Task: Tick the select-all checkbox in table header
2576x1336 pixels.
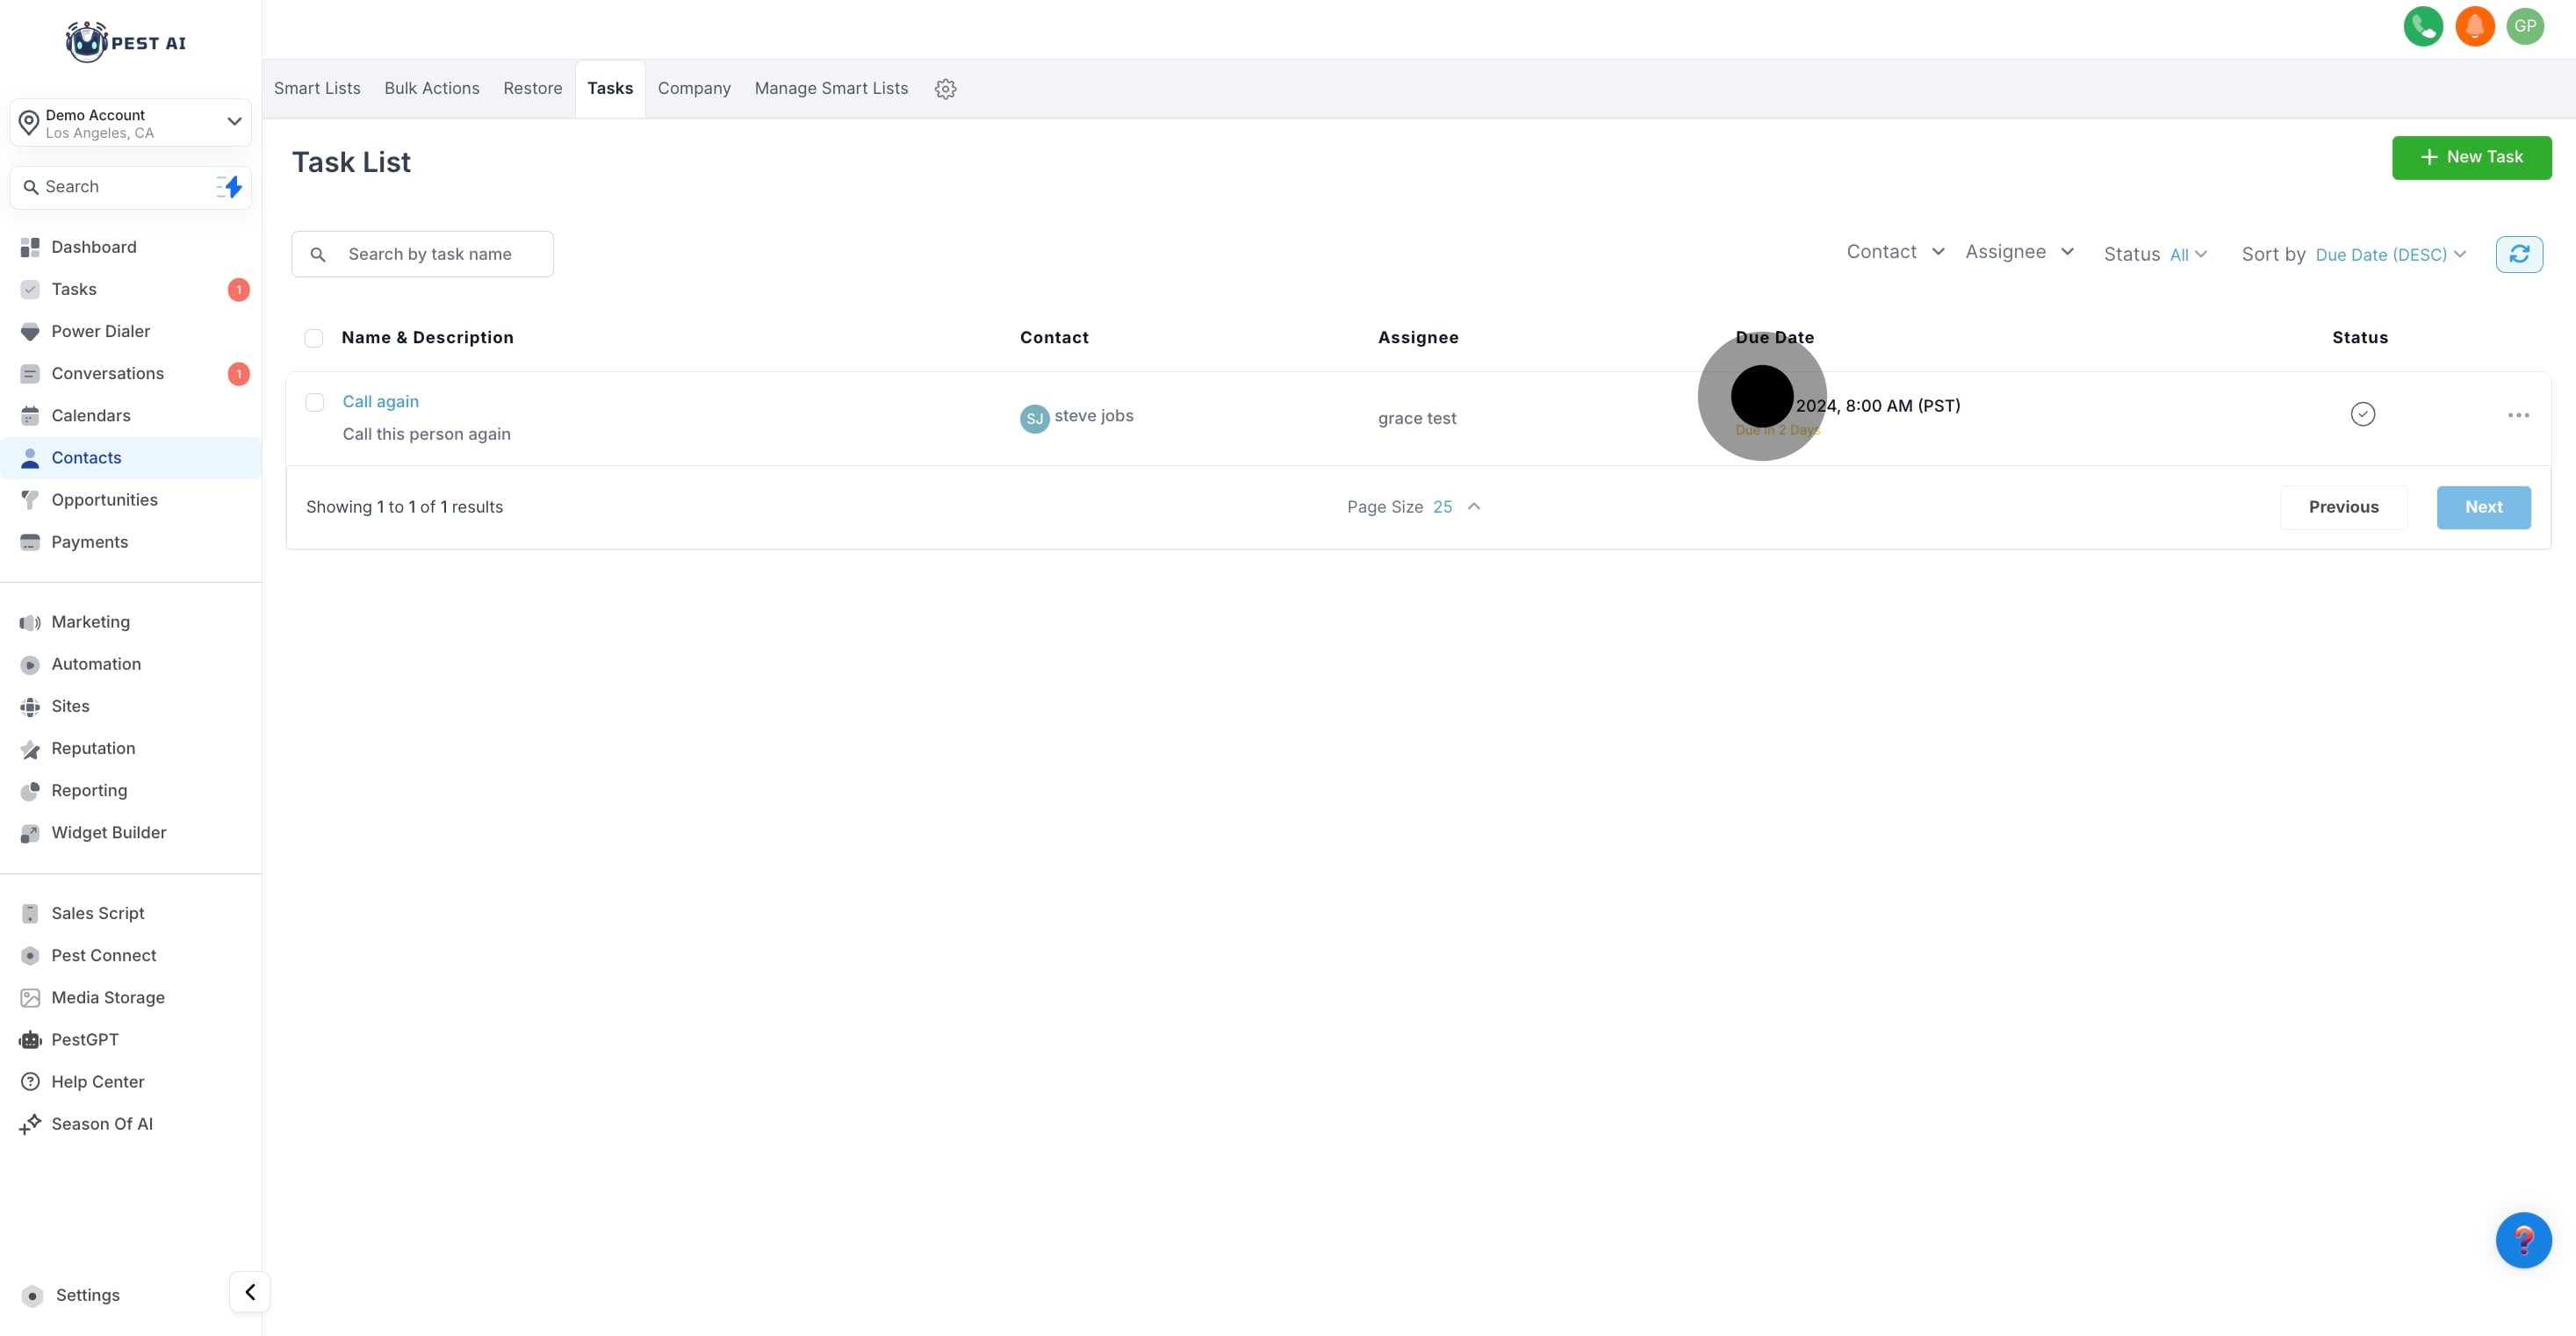Action: (x=314, y=338)
